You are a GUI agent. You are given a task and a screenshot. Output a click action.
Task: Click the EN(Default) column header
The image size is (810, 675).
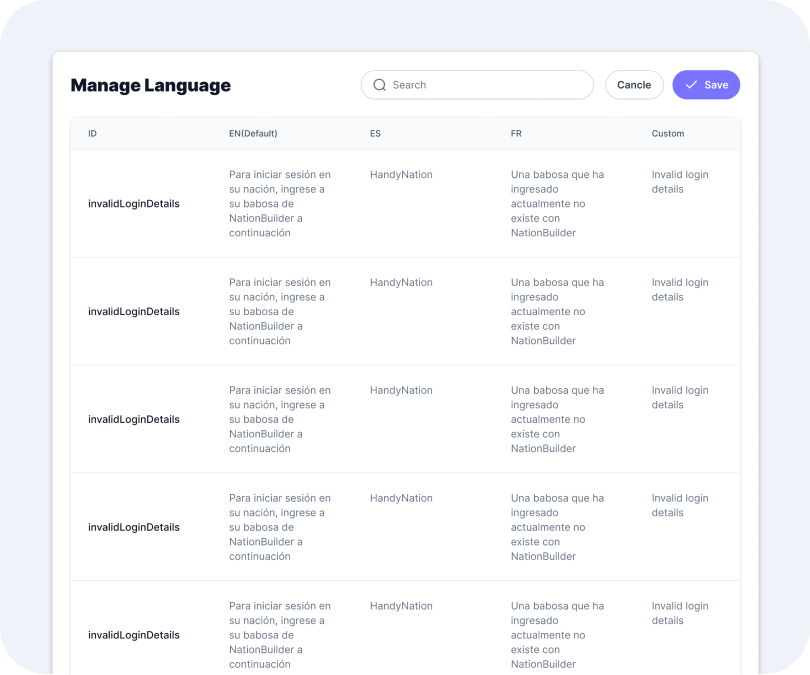tap(253, 134)
